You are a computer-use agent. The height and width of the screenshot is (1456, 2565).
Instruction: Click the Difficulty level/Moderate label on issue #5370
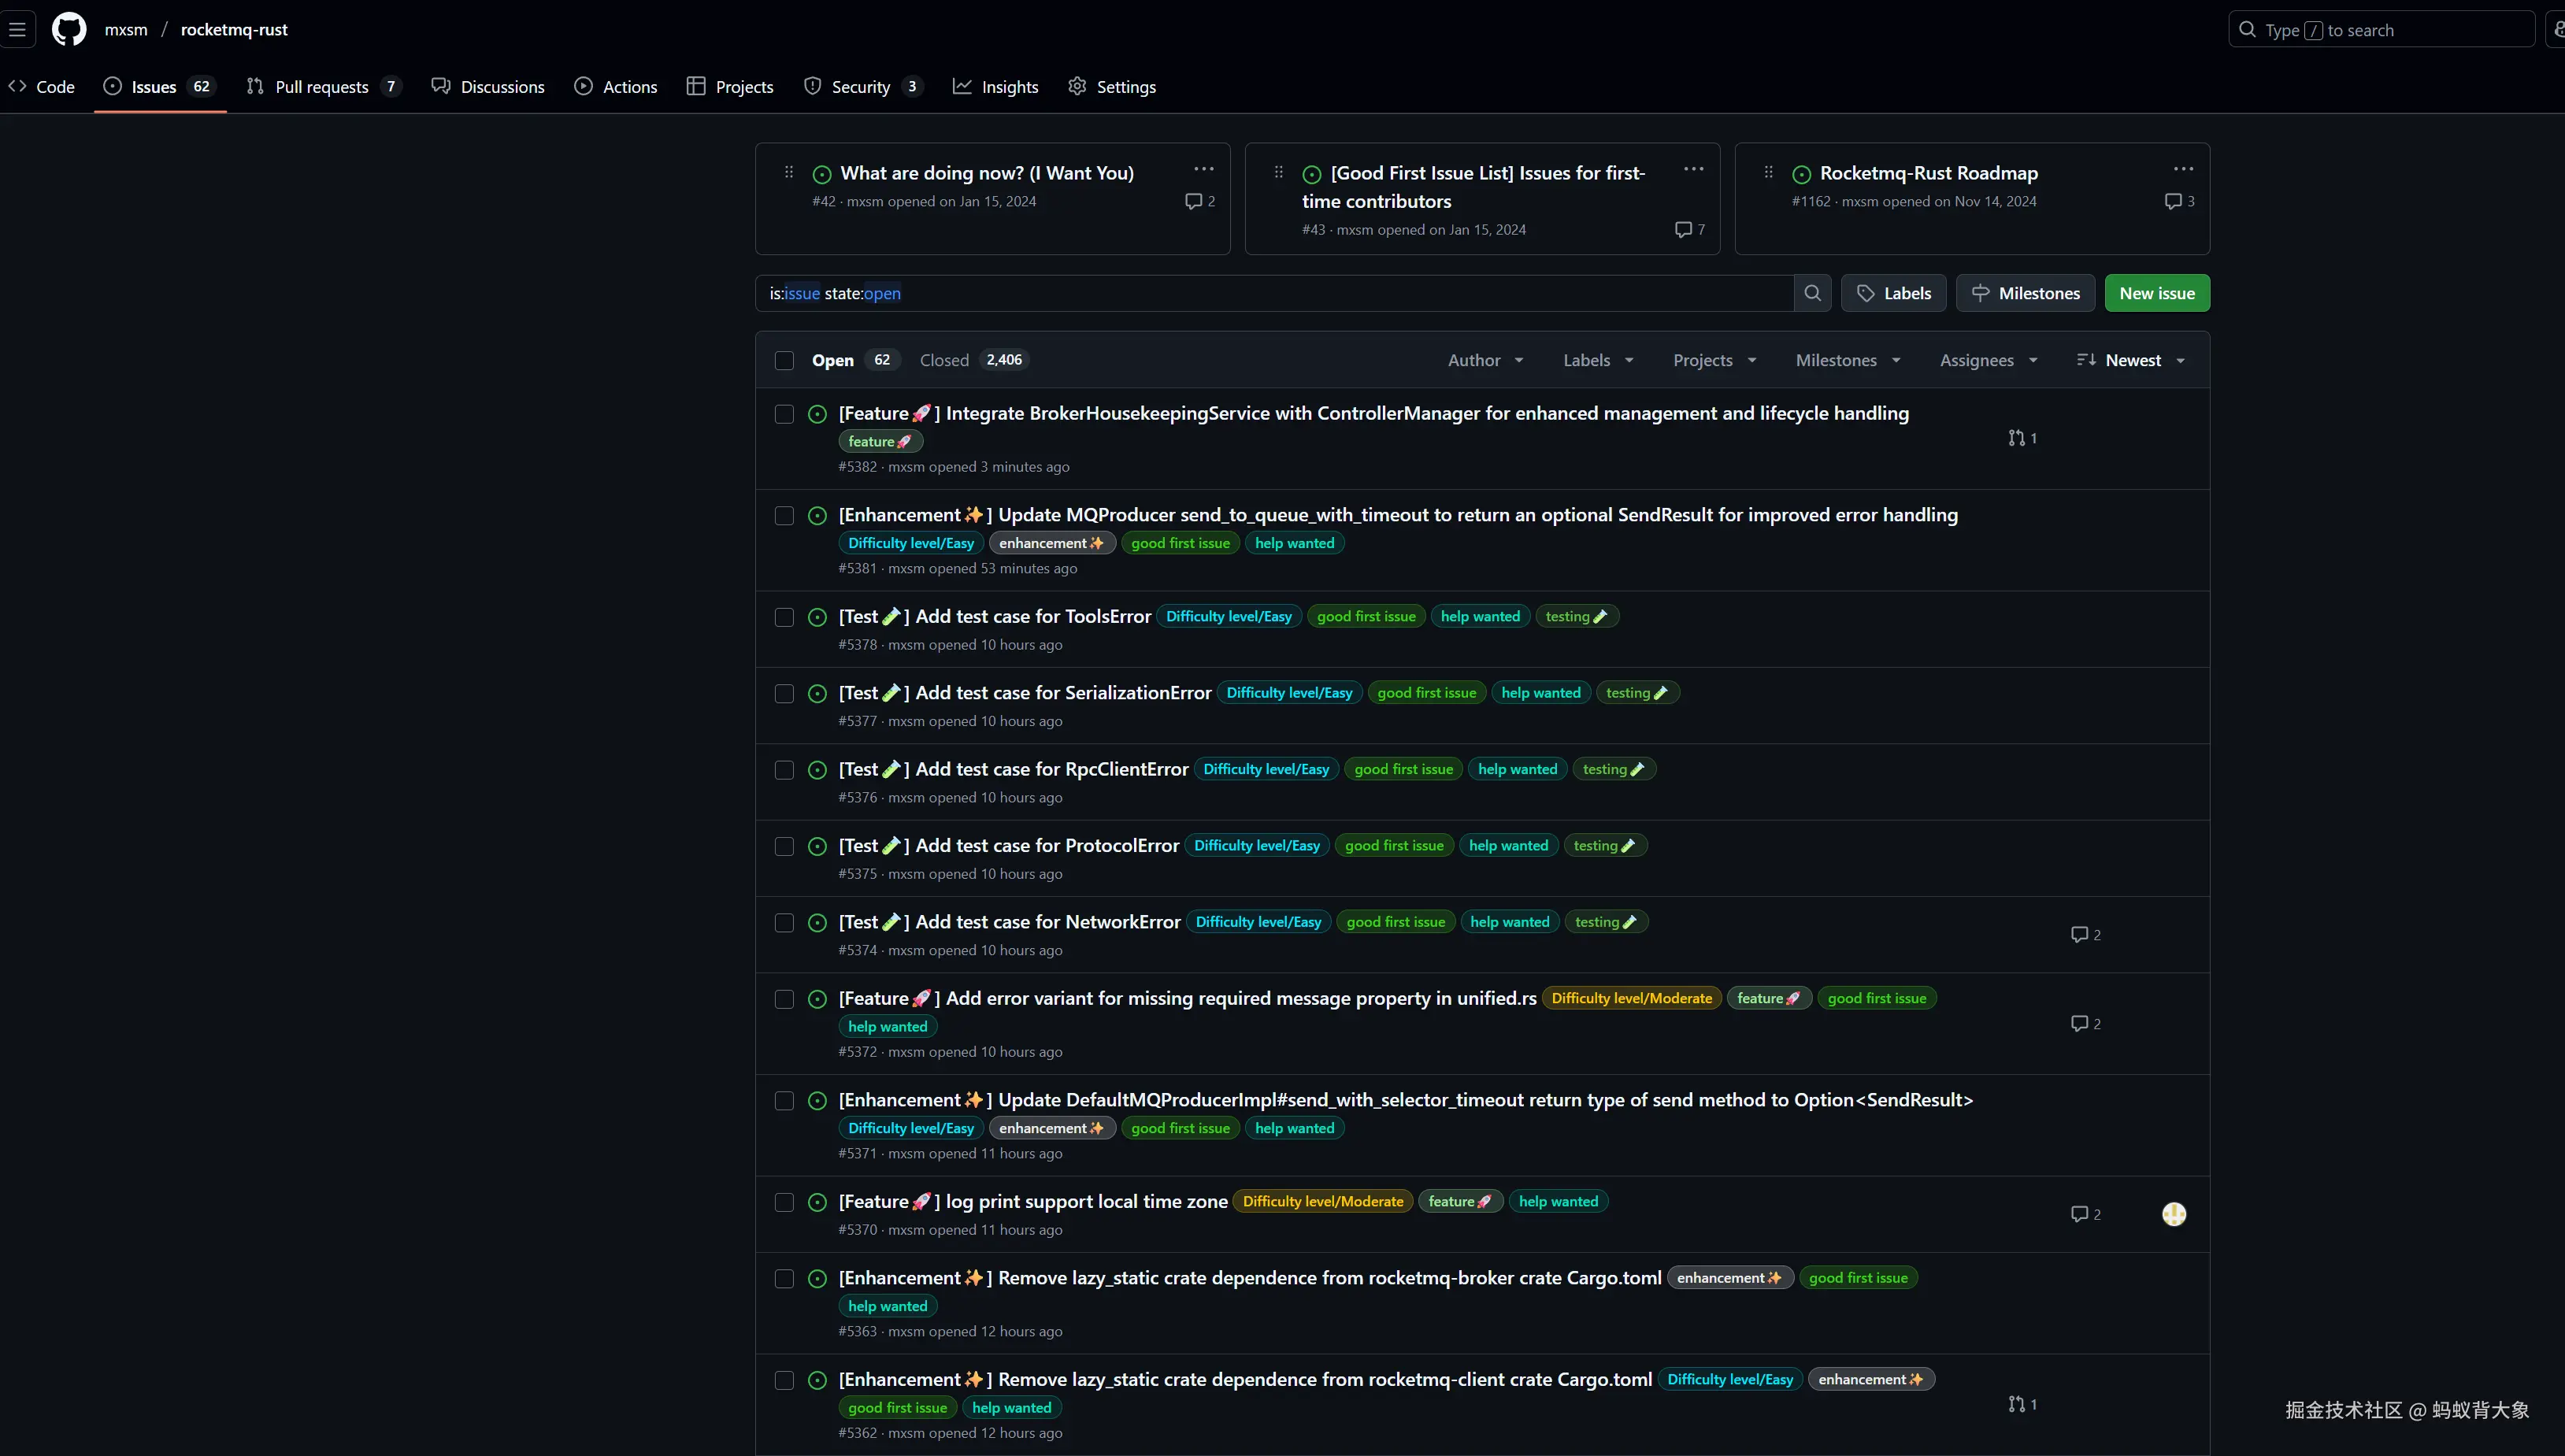[1322, 1201]
